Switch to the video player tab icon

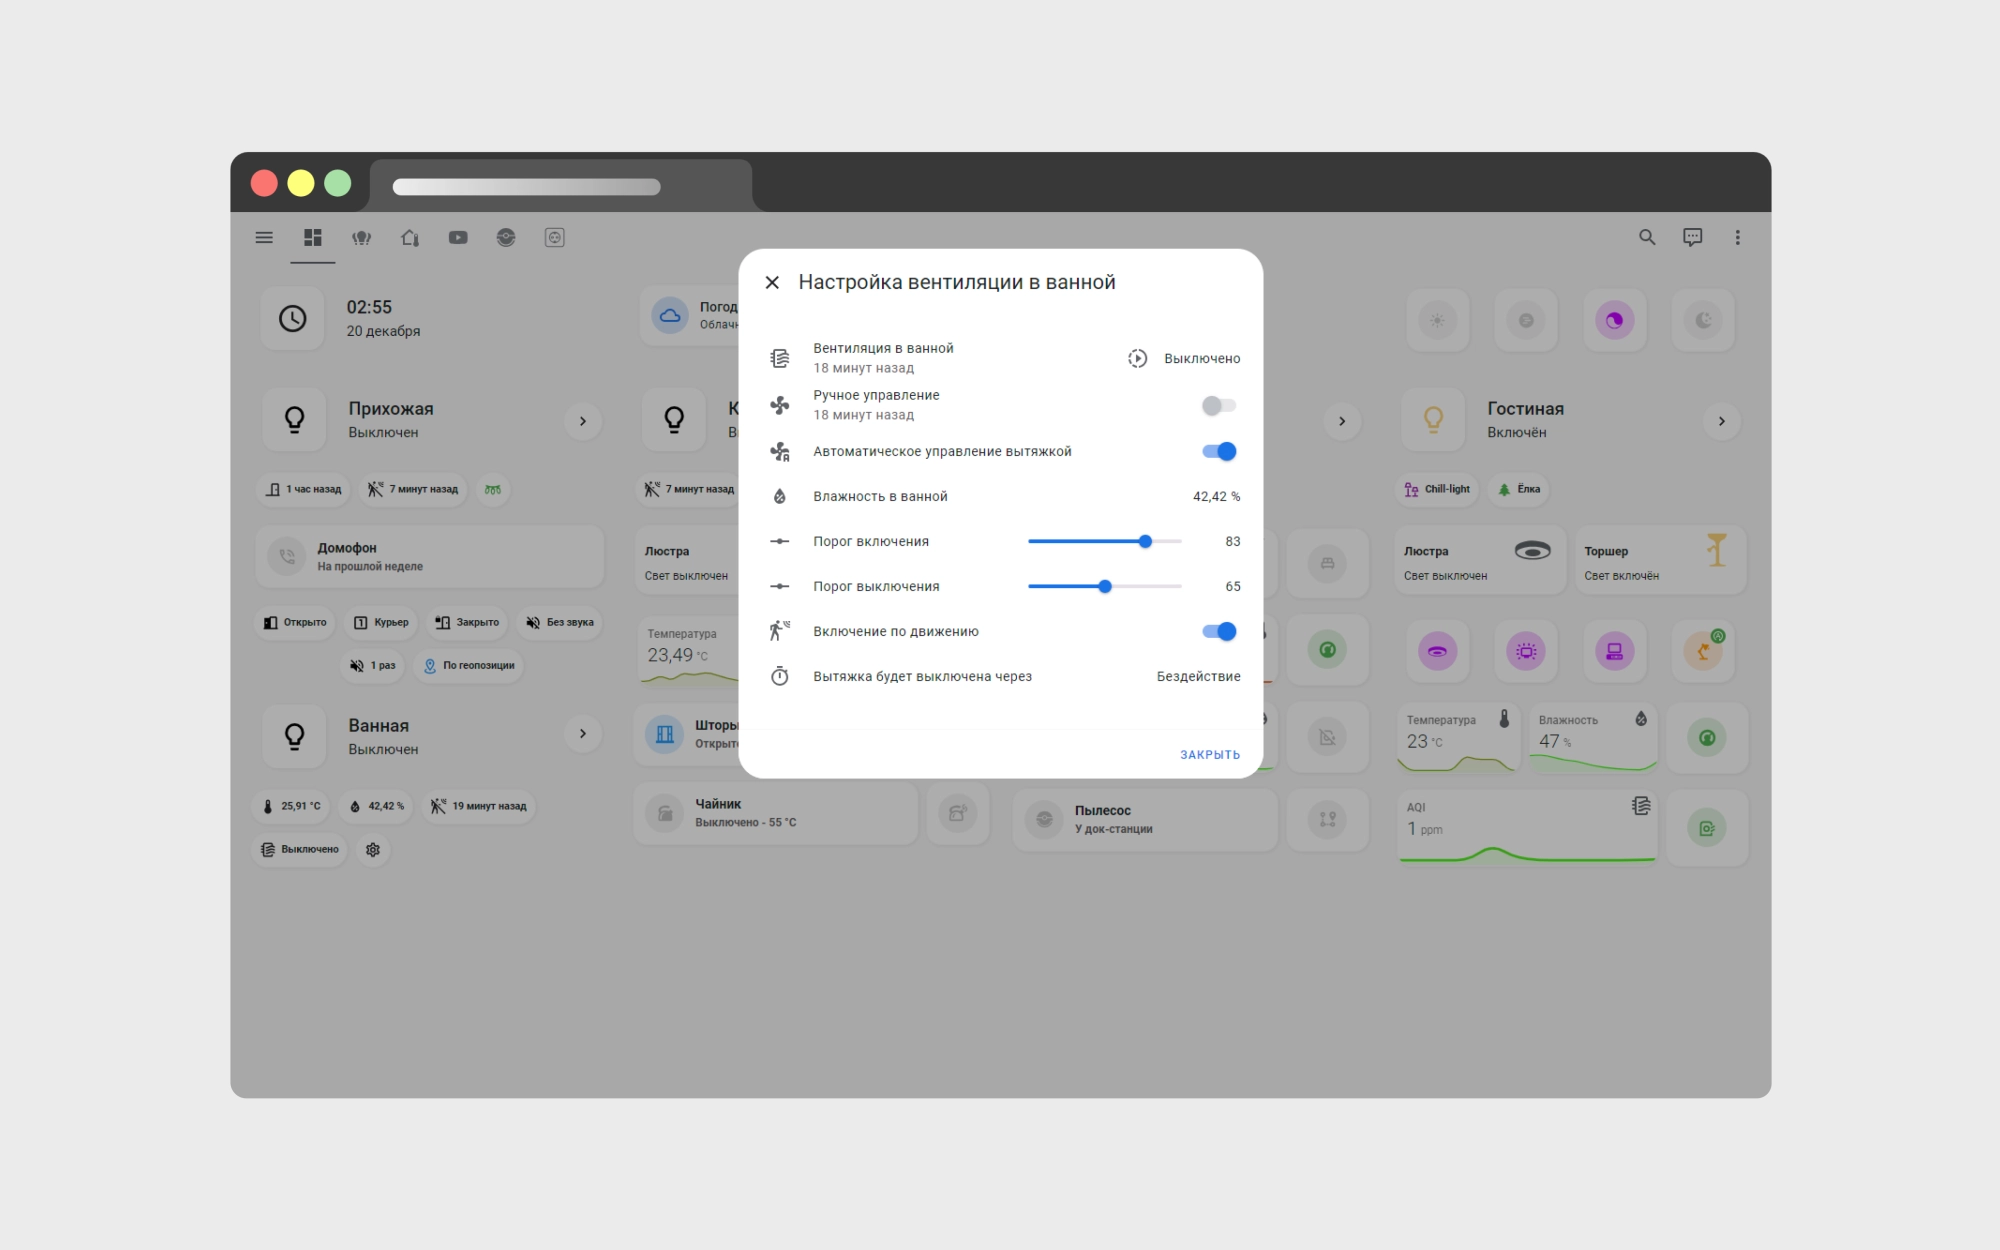458,238
